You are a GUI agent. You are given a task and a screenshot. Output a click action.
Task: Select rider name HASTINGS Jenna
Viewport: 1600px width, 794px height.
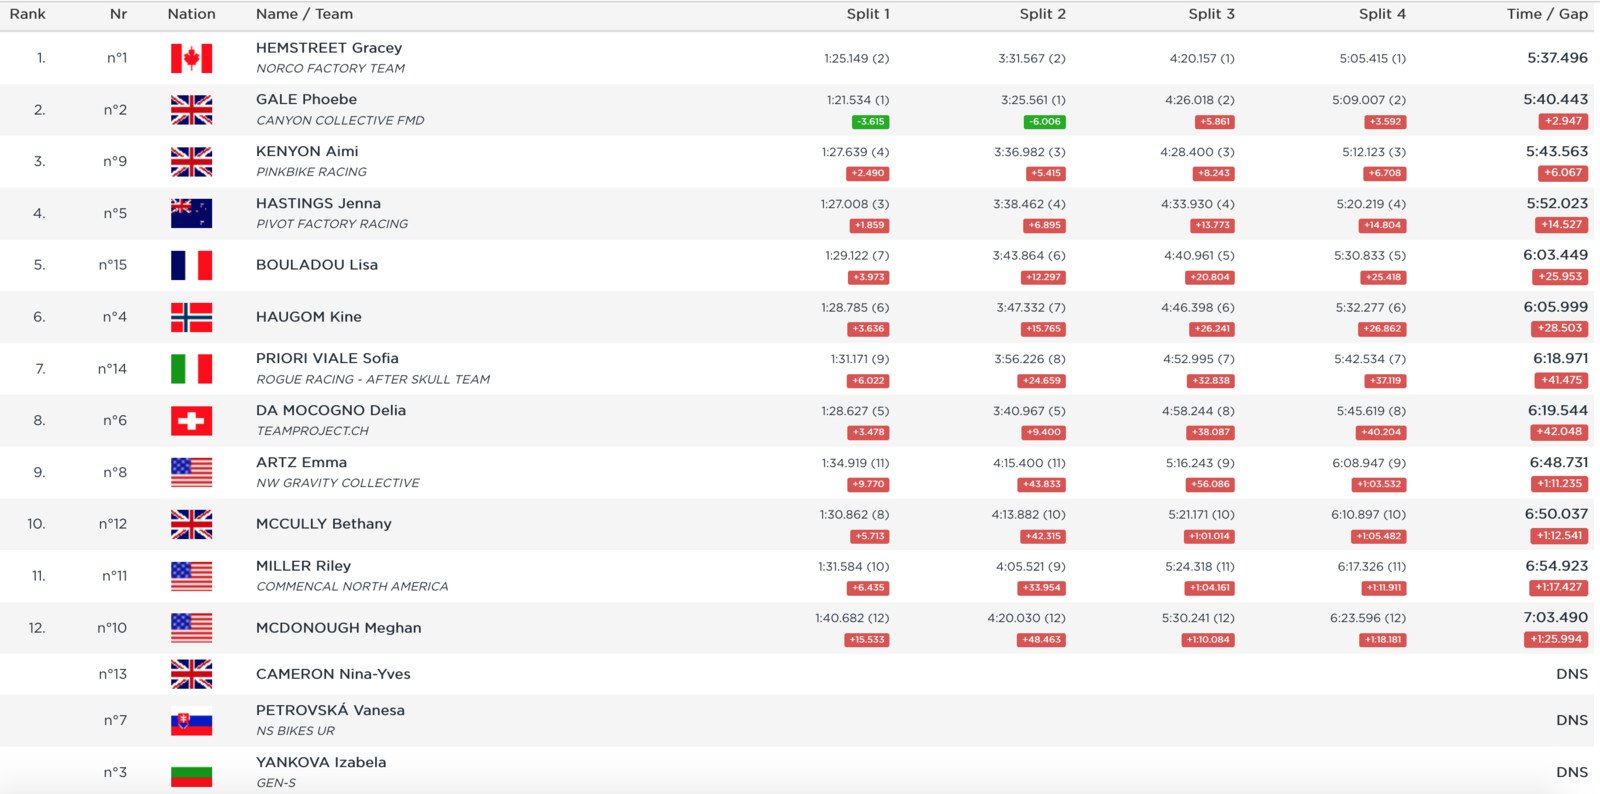318,203
